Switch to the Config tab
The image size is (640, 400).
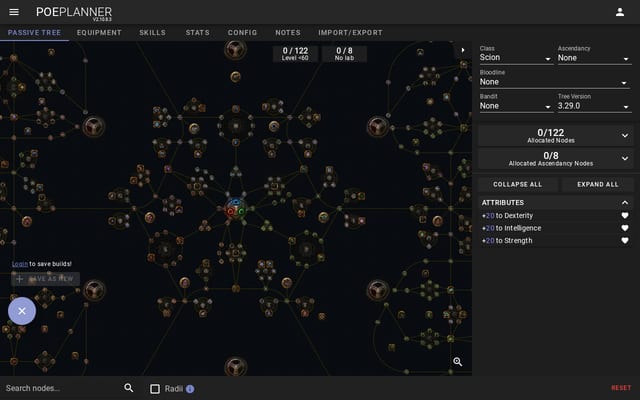click(x=242, y=33)
